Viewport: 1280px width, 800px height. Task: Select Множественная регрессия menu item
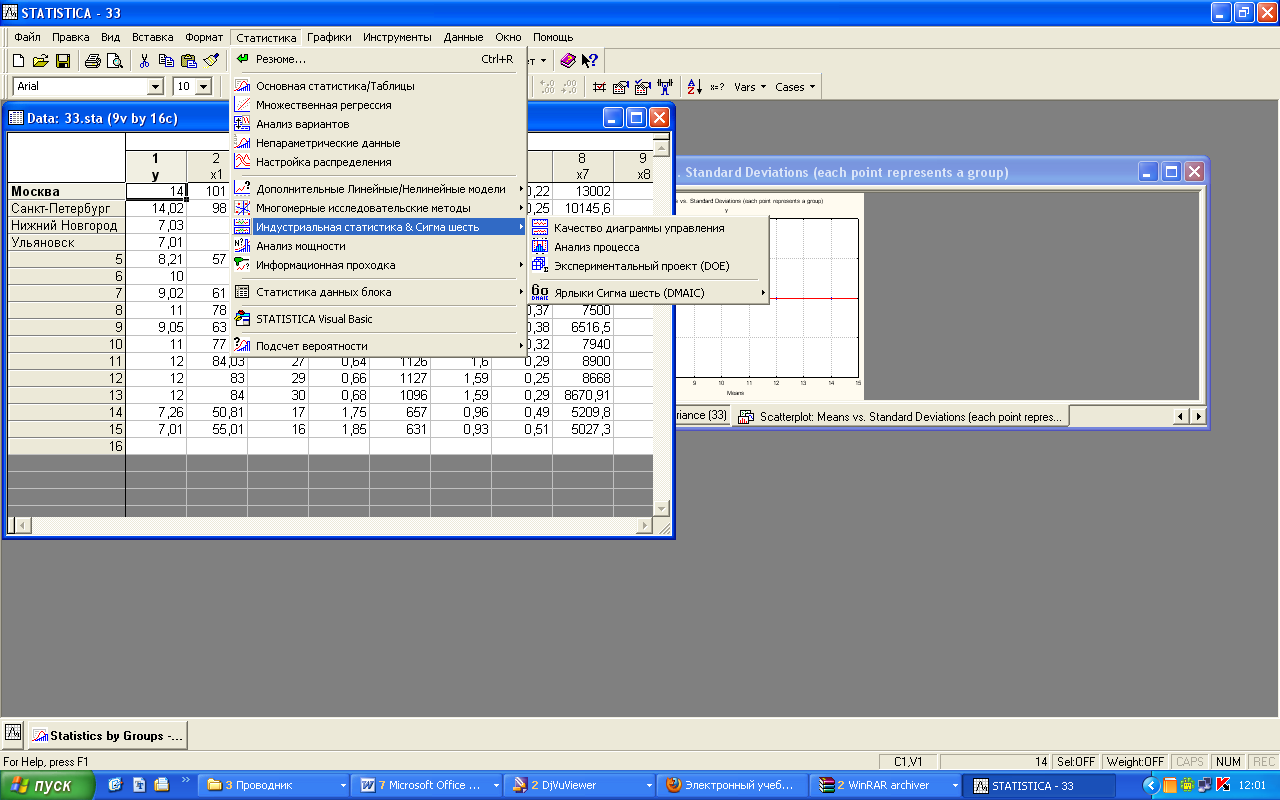(379, 105)
